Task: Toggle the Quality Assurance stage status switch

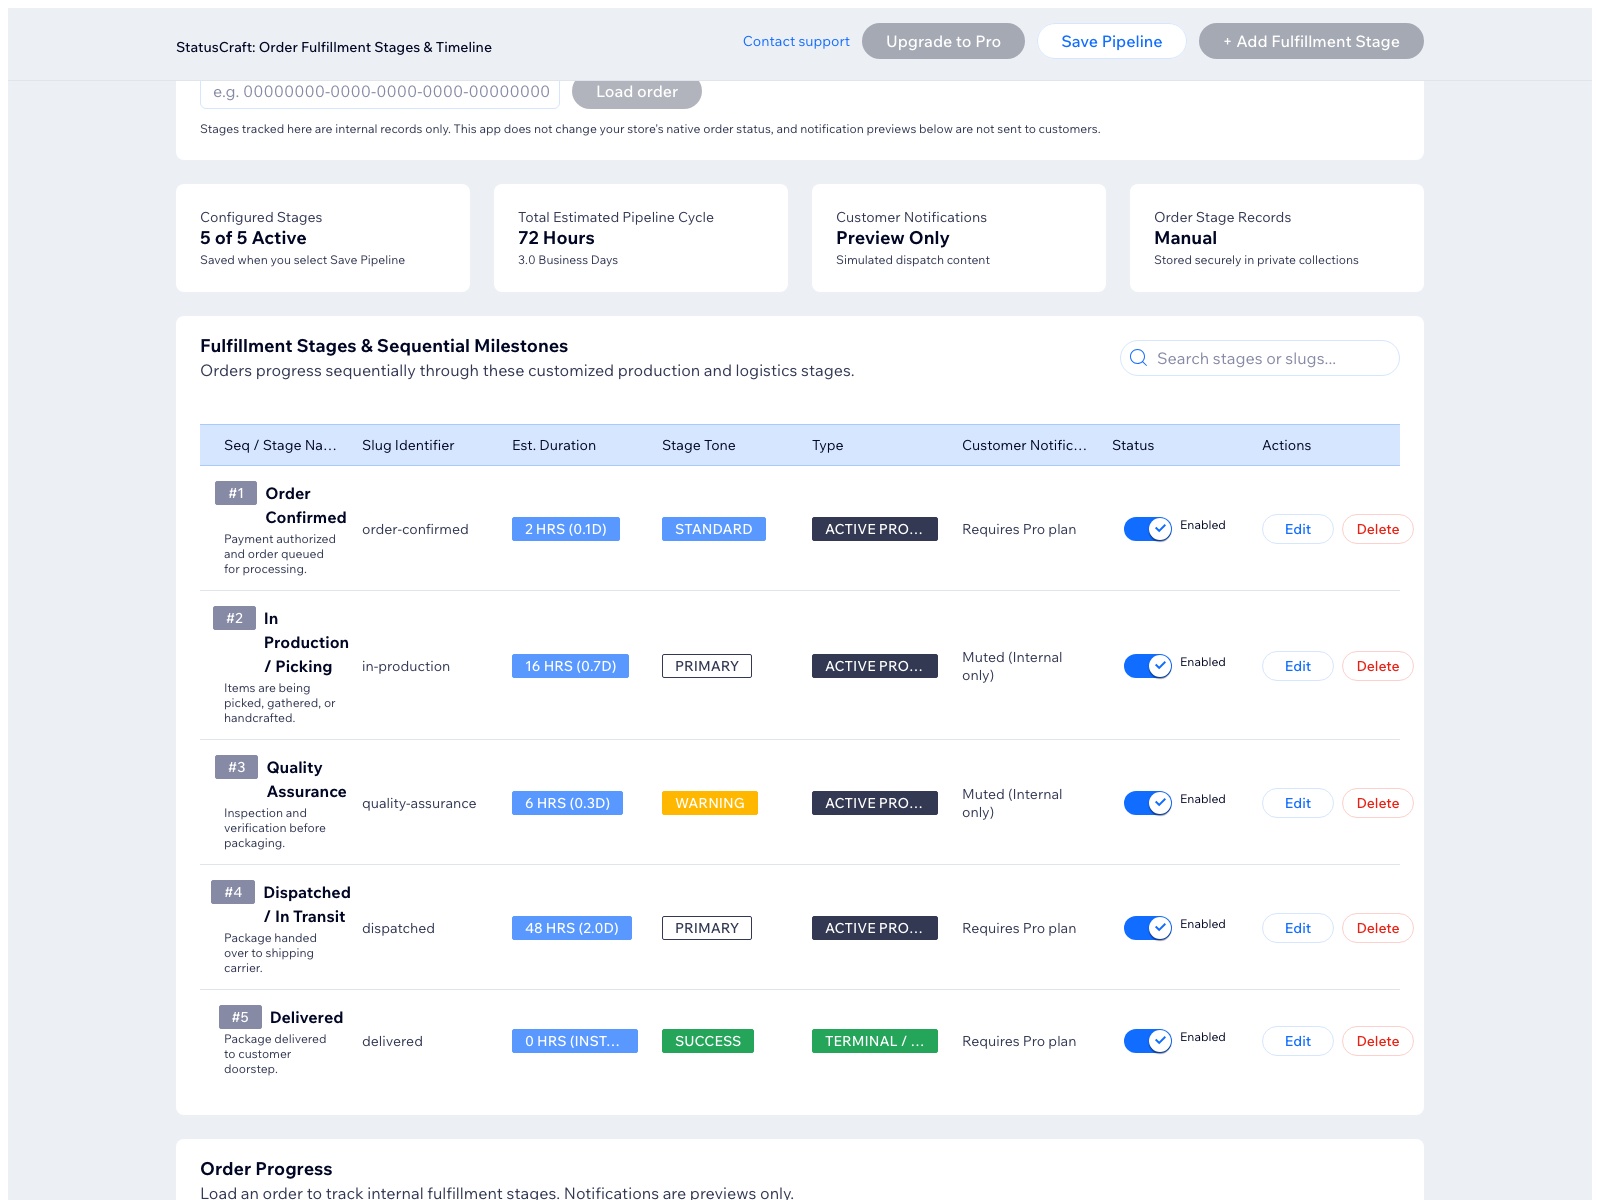Action: 1147,803
